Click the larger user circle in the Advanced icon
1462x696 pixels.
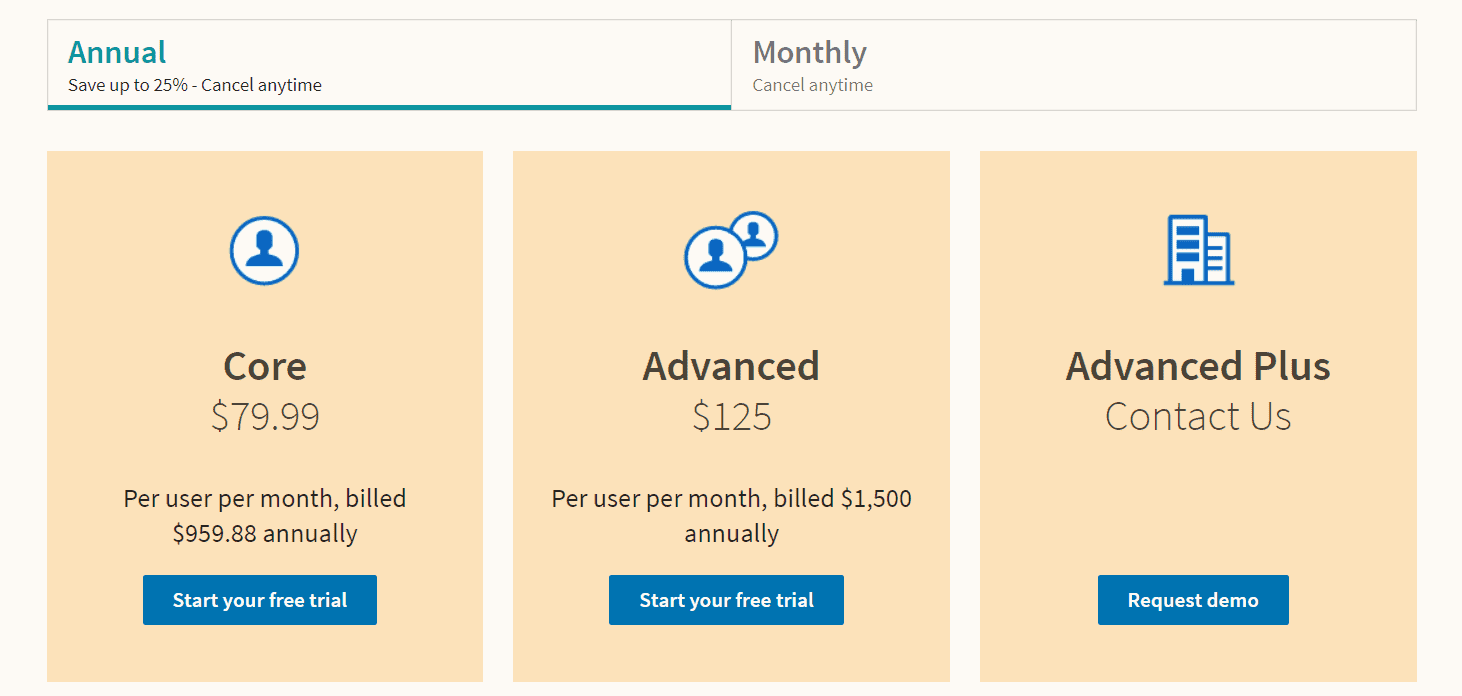[x=716, y=258]
